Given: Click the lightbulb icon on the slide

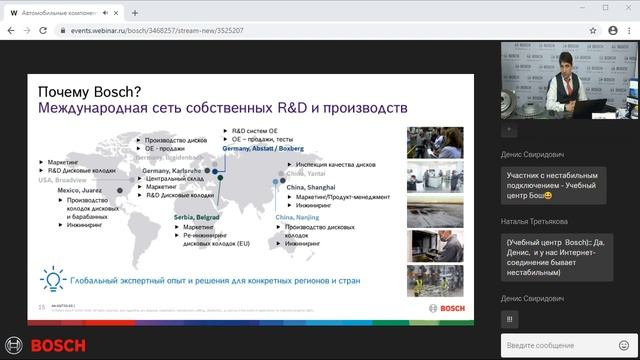Looking at the screenshot, I should tap(53, 279).
